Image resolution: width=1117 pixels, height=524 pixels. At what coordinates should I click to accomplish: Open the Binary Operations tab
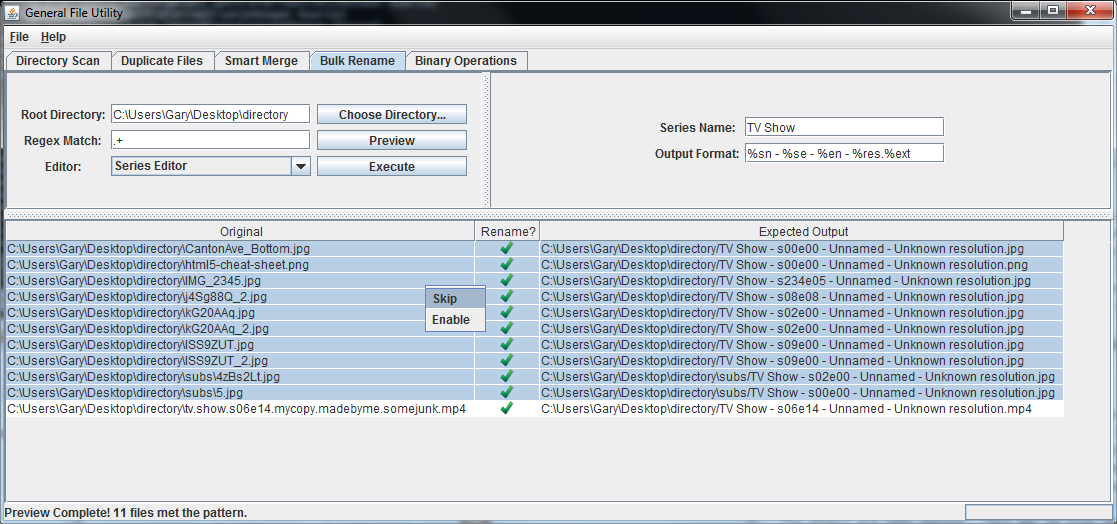(466, 61)
